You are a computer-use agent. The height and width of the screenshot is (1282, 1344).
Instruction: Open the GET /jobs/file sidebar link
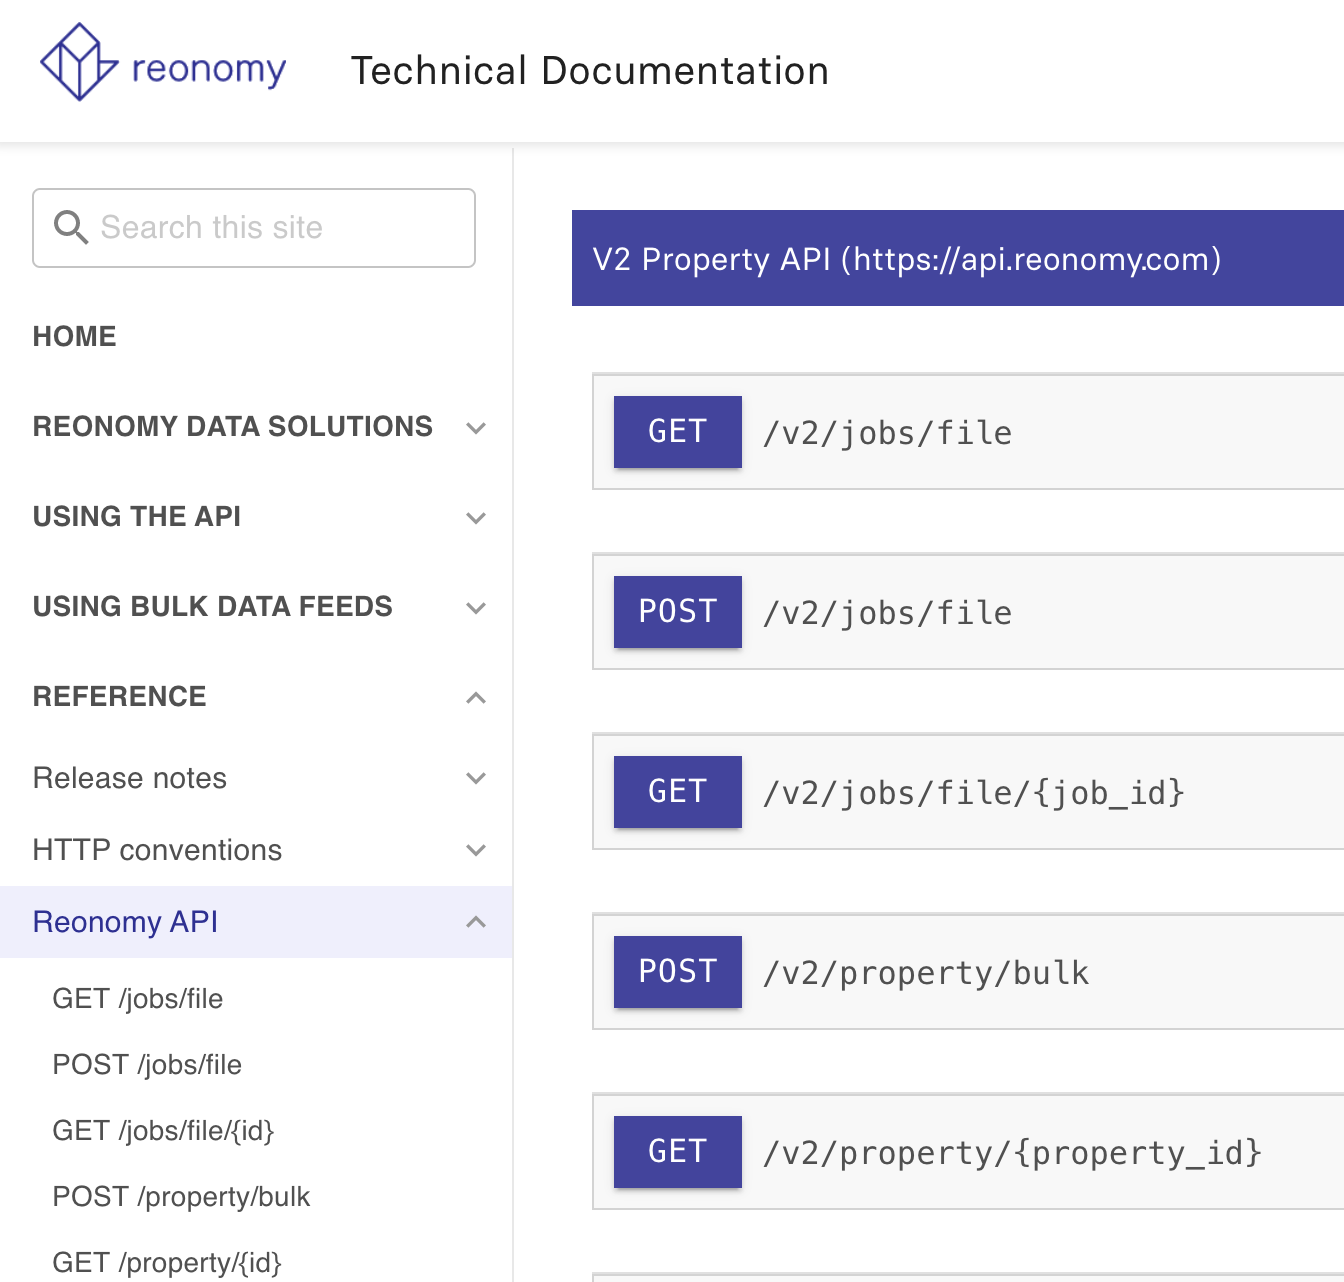137,998
